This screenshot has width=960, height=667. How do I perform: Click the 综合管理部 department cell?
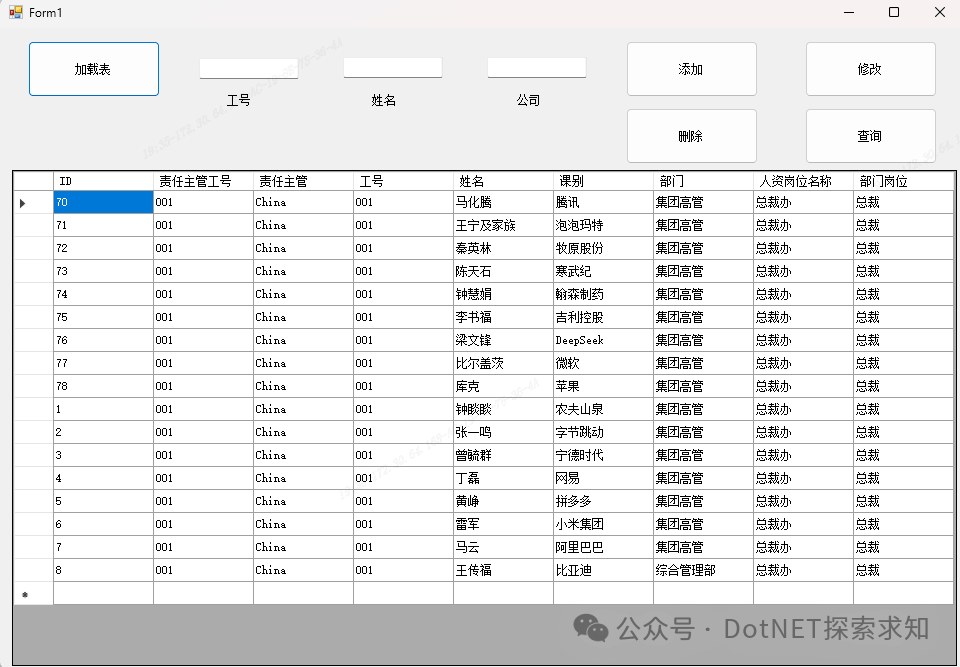tap(703, 570)
